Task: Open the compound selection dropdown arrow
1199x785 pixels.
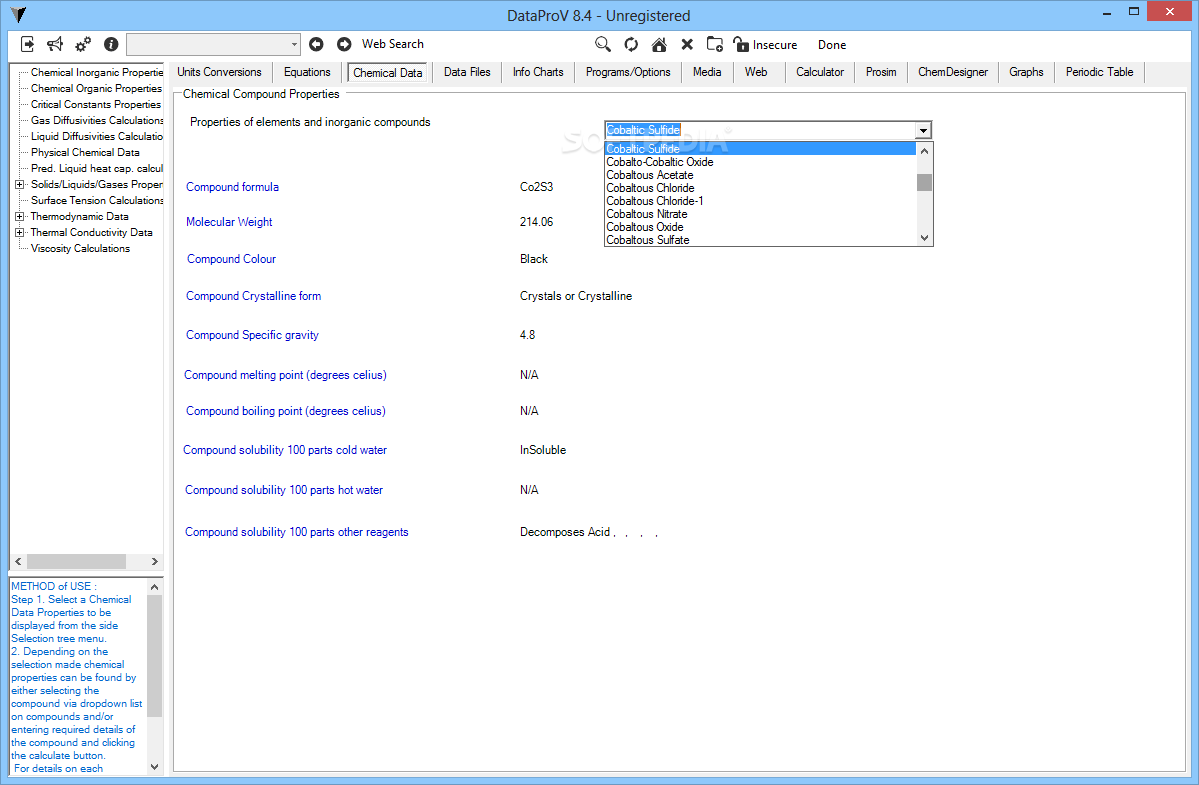Action: pos(923,130)
